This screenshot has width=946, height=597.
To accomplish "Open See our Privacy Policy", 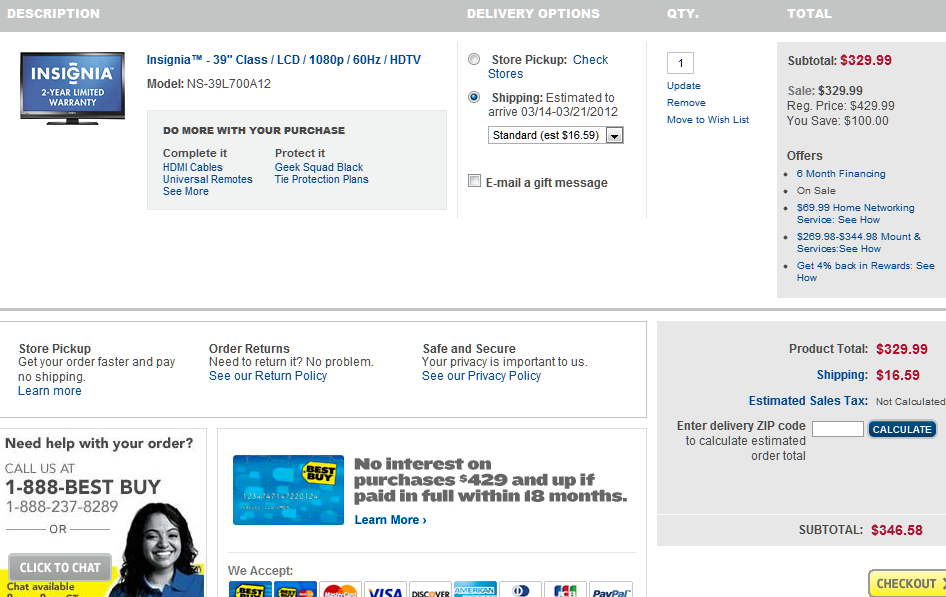I will 481,376.
